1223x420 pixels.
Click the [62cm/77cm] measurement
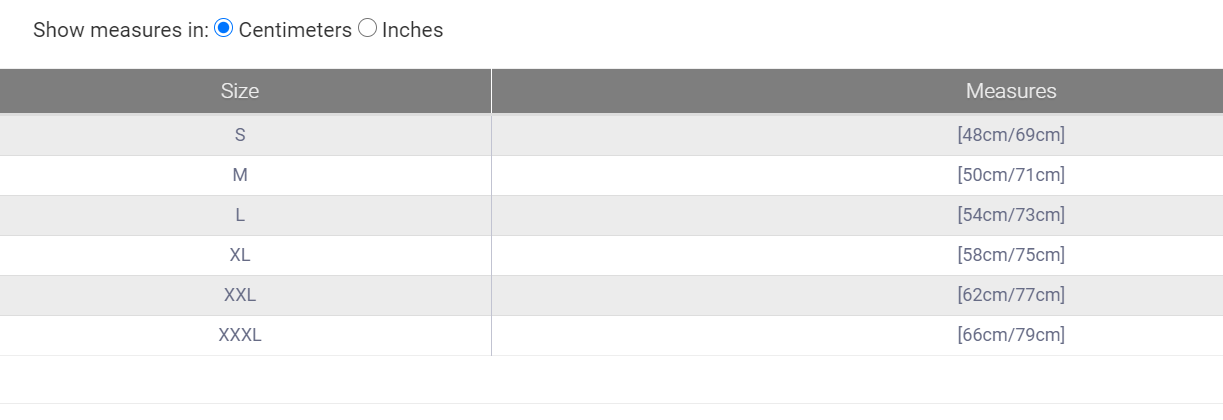coord(1011,295)
